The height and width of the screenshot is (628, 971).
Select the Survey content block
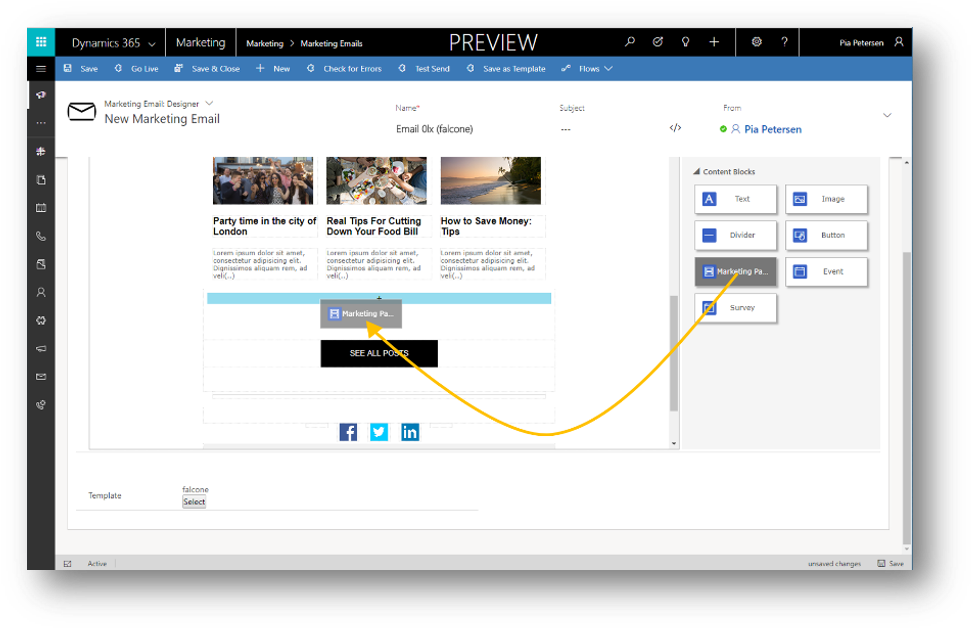735,308
